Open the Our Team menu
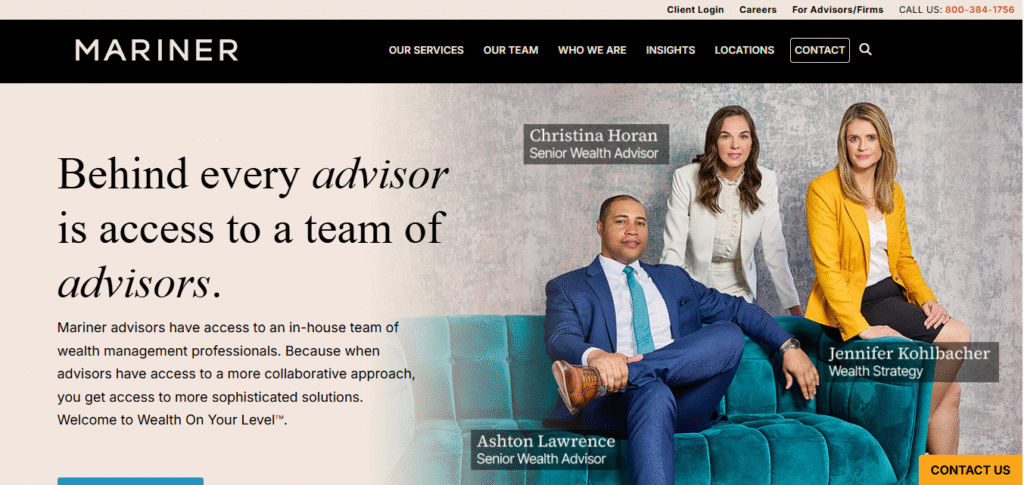 [x=511, y=50]
